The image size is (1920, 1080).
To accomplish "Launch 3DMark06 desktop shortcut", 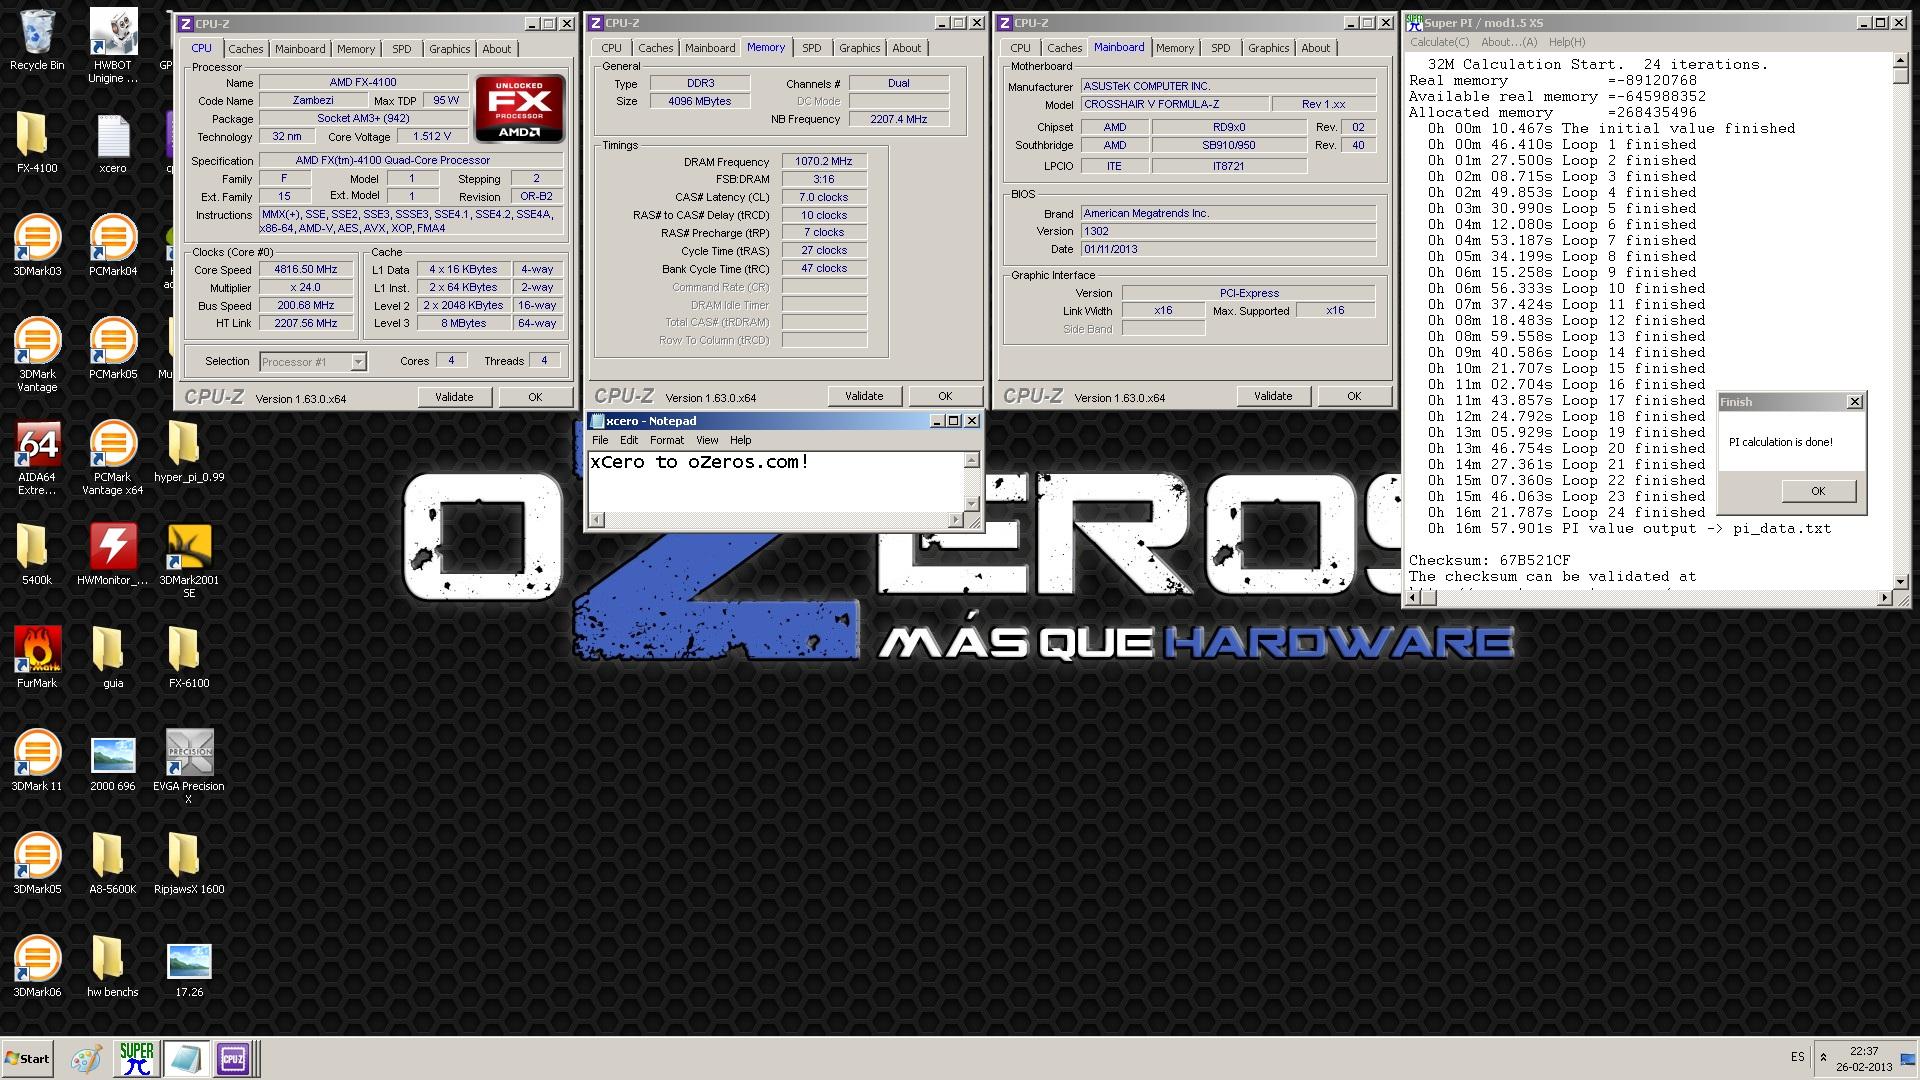I will pos(37,967).
